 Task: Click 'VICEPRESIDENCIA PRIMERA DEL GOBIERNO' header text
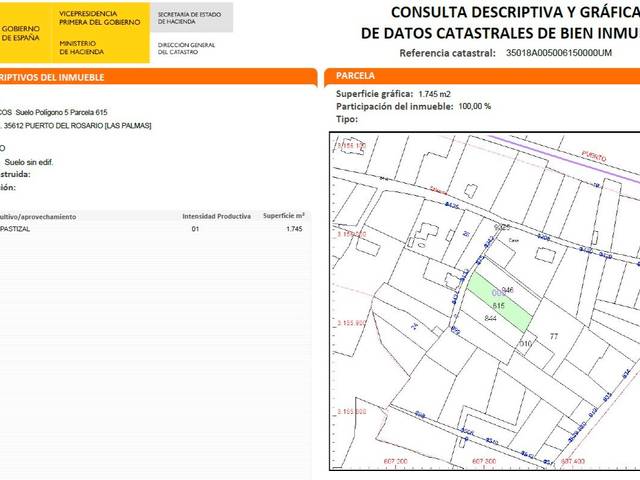click(x=99, y=18)
